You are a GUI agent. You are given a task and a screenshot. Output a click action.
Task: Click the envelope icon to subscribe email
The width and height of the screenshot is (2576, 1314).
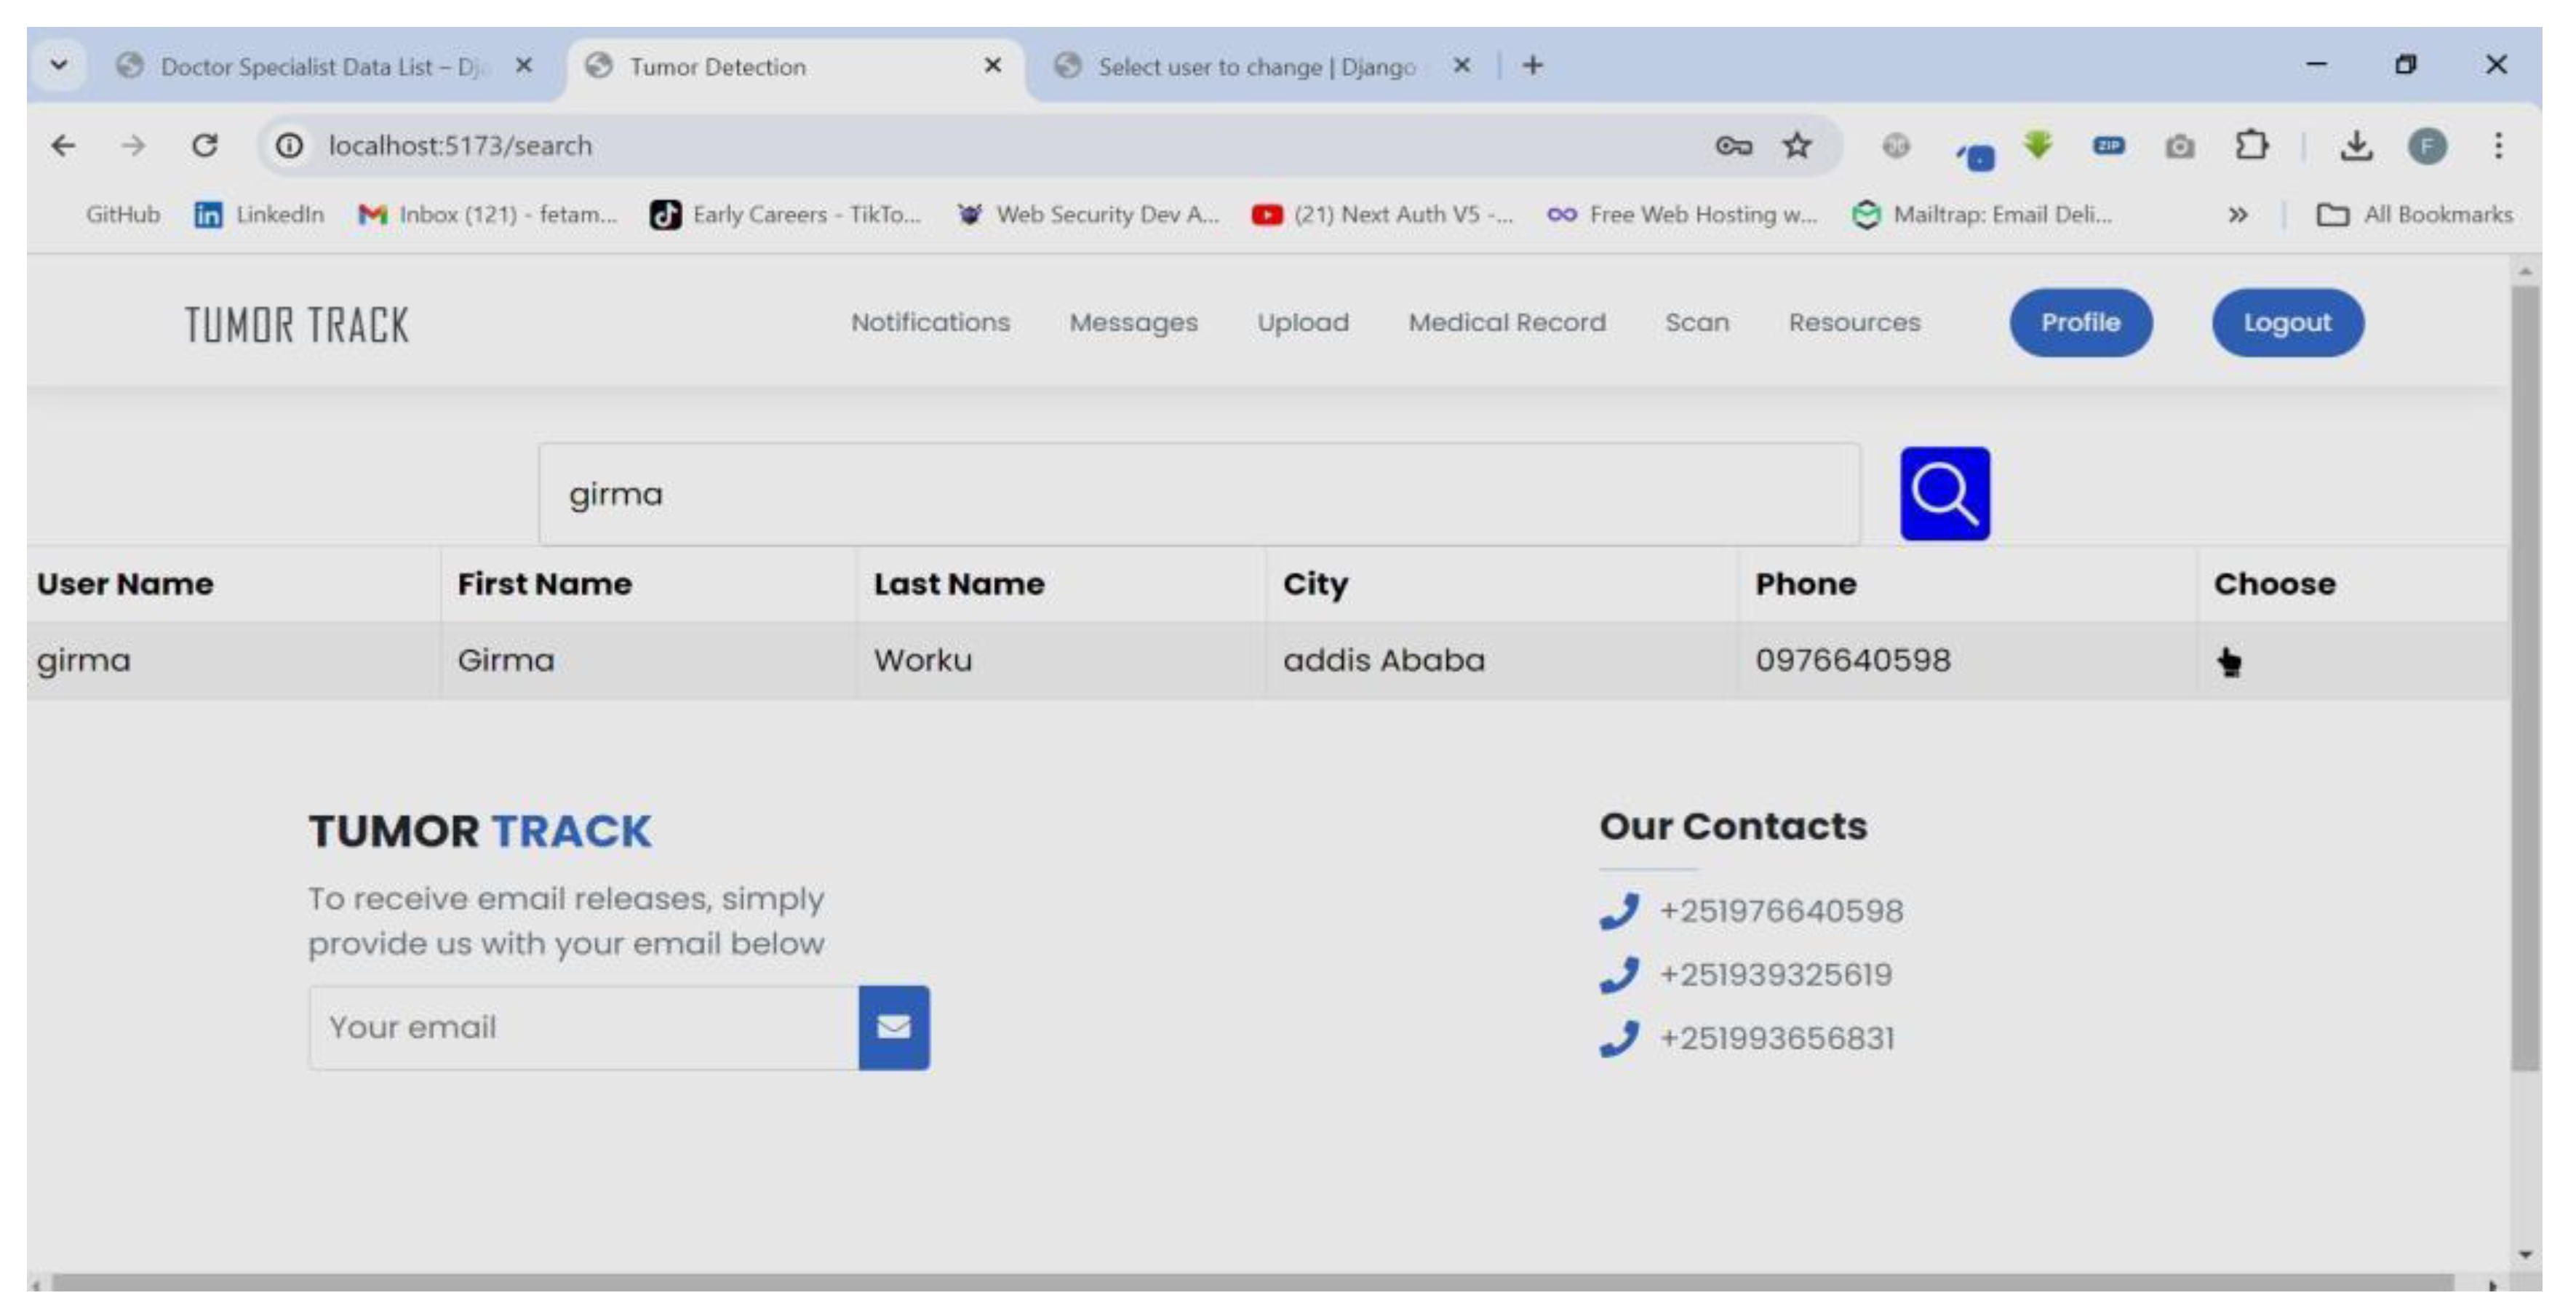893,1026
